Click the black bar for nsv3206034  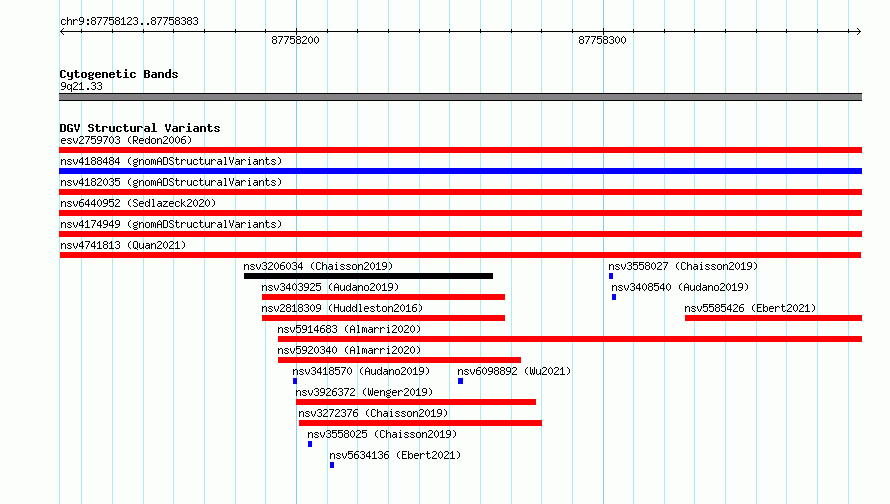pyautogui.click(x=368, y=276)
